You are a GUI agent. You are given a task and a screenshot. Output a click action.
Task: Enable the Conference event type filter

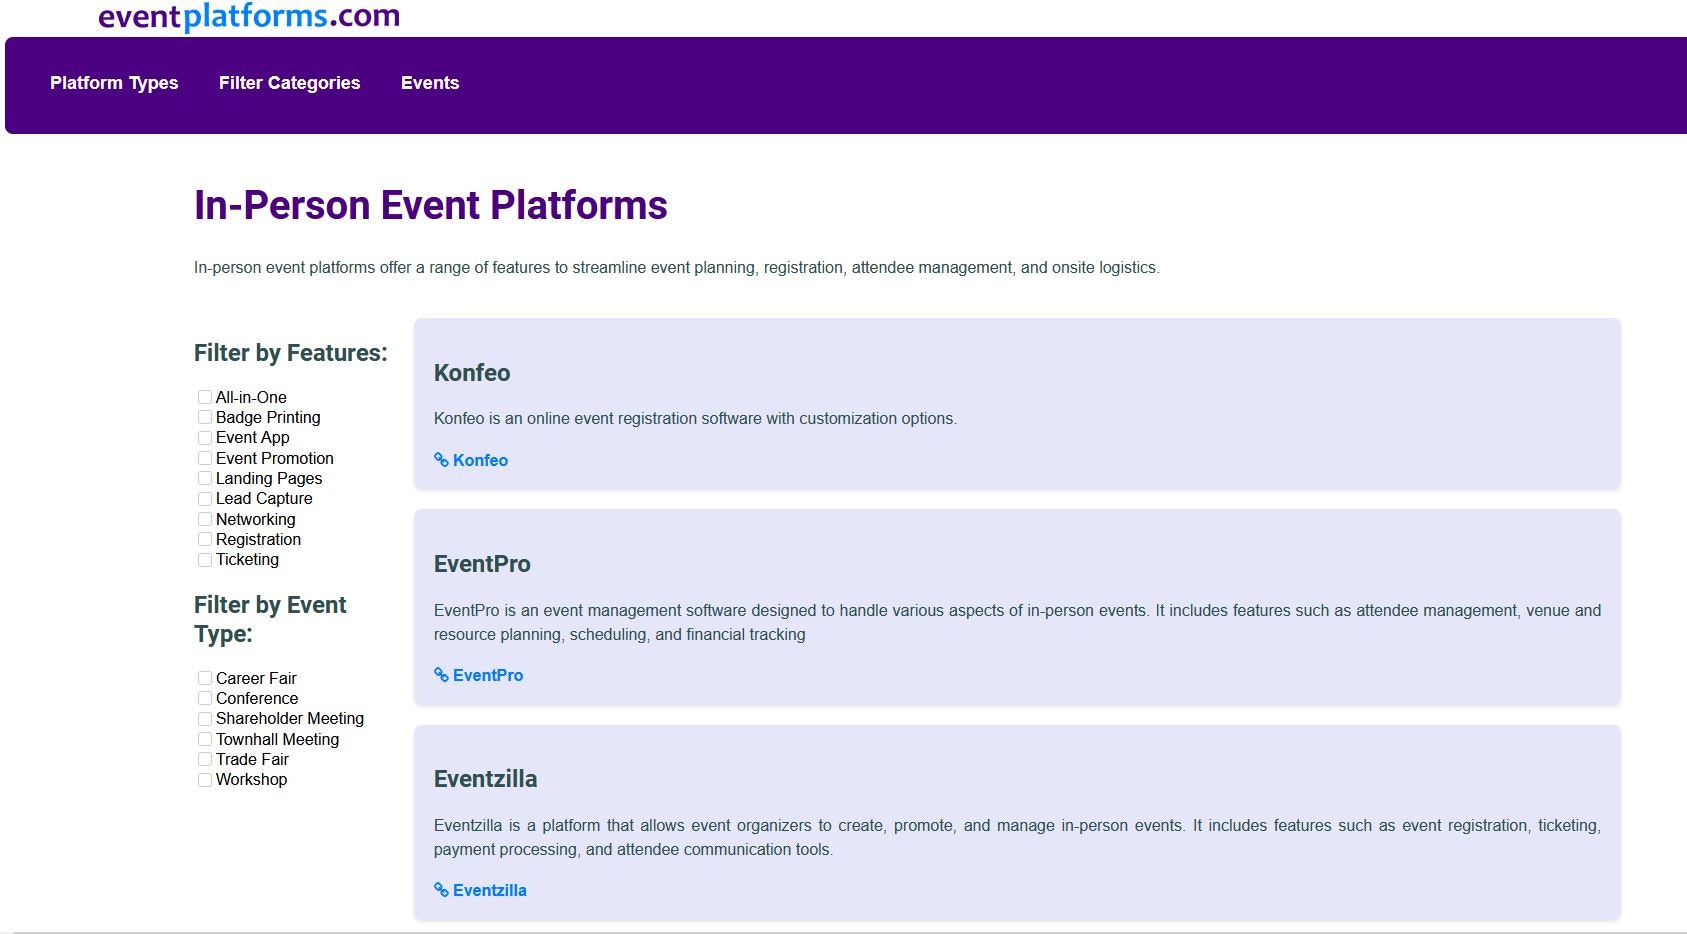(205, 698)
